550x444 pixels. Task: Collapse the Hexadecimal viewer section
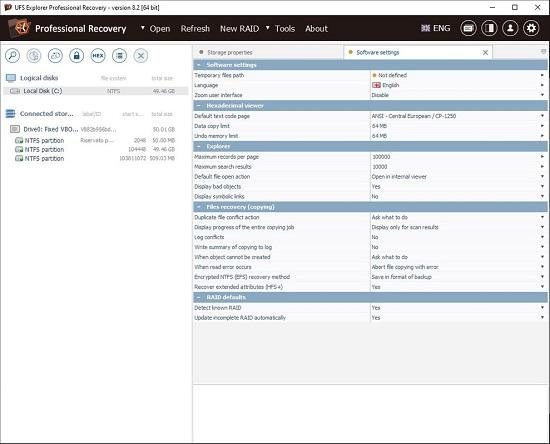pyautogui.click(x=199, y=106)
